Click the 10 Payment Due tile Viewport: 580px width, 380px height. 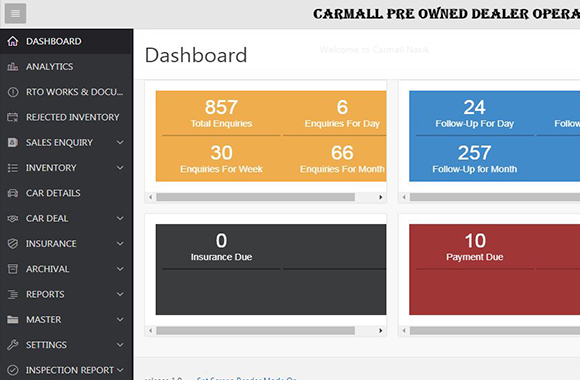475,246
